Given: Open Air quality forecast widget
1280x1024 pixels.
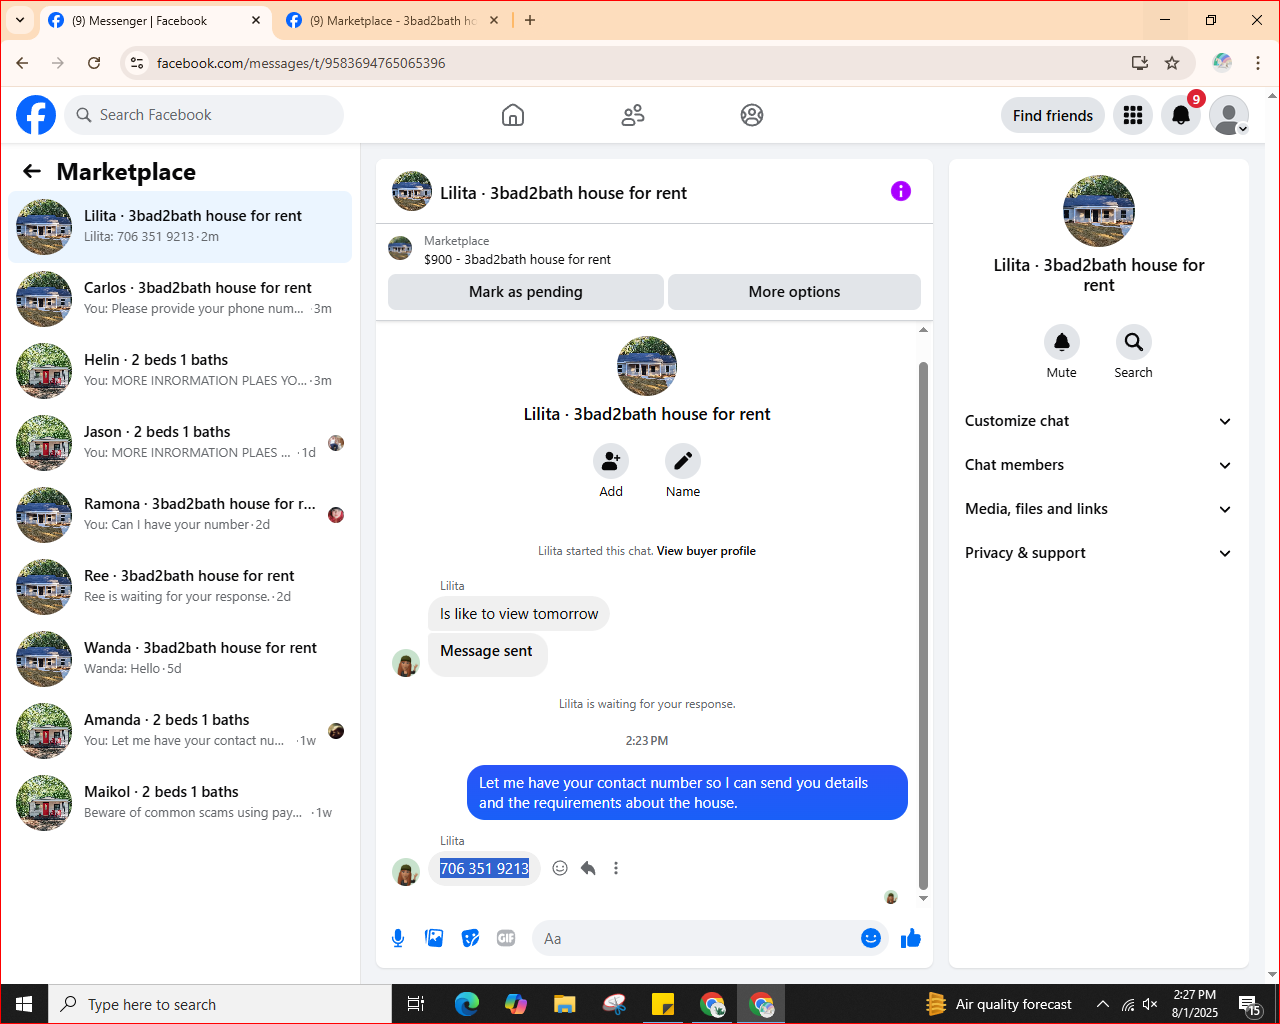Looking at the screenshot, I should 999,1004.
